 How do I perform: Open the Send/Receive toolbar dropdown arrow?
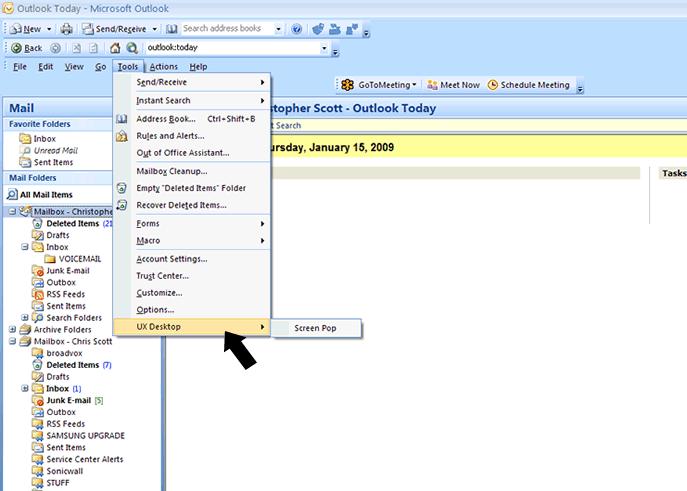tap(155, 29)
